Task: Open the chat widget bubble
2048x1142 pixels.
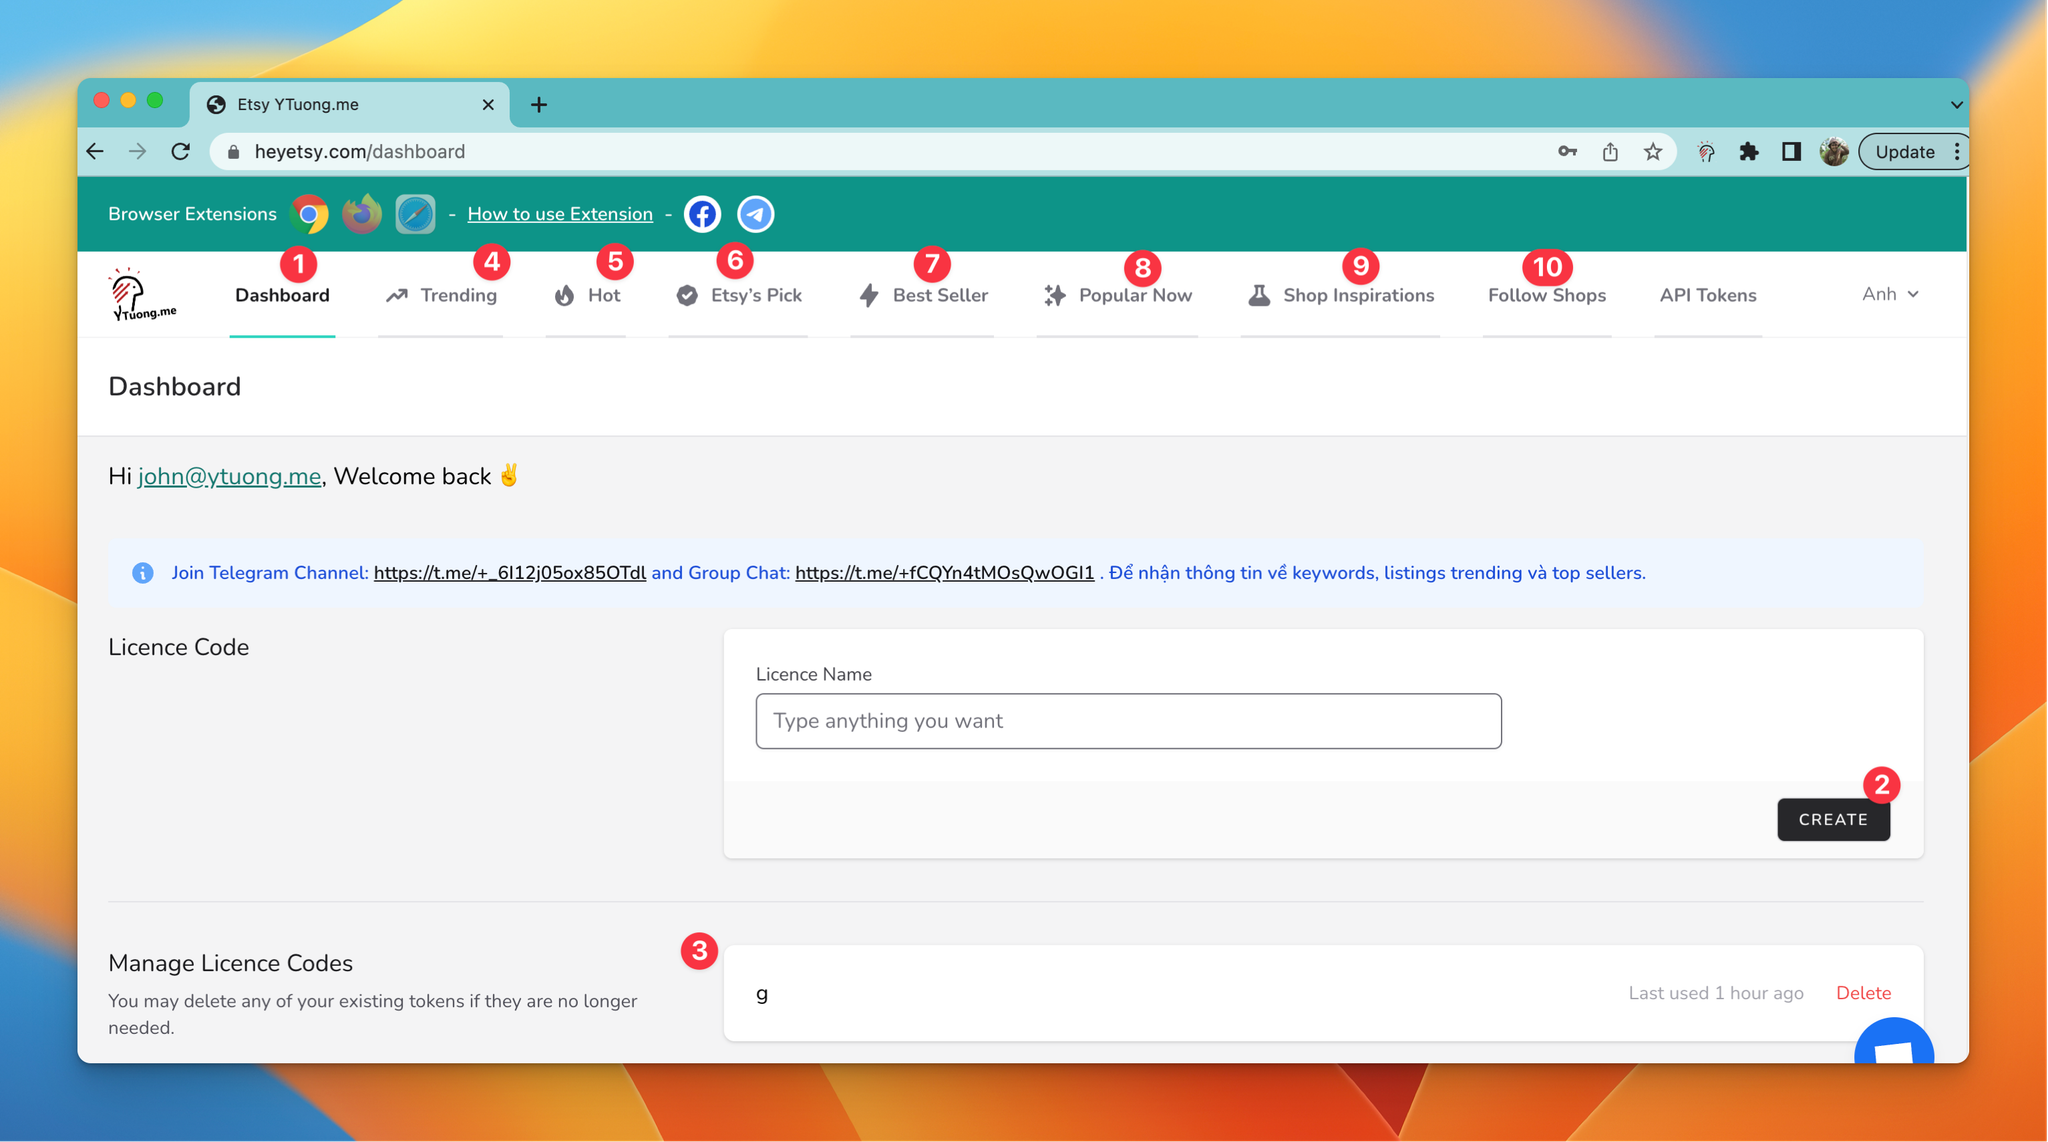Action: point(1894,1041)
